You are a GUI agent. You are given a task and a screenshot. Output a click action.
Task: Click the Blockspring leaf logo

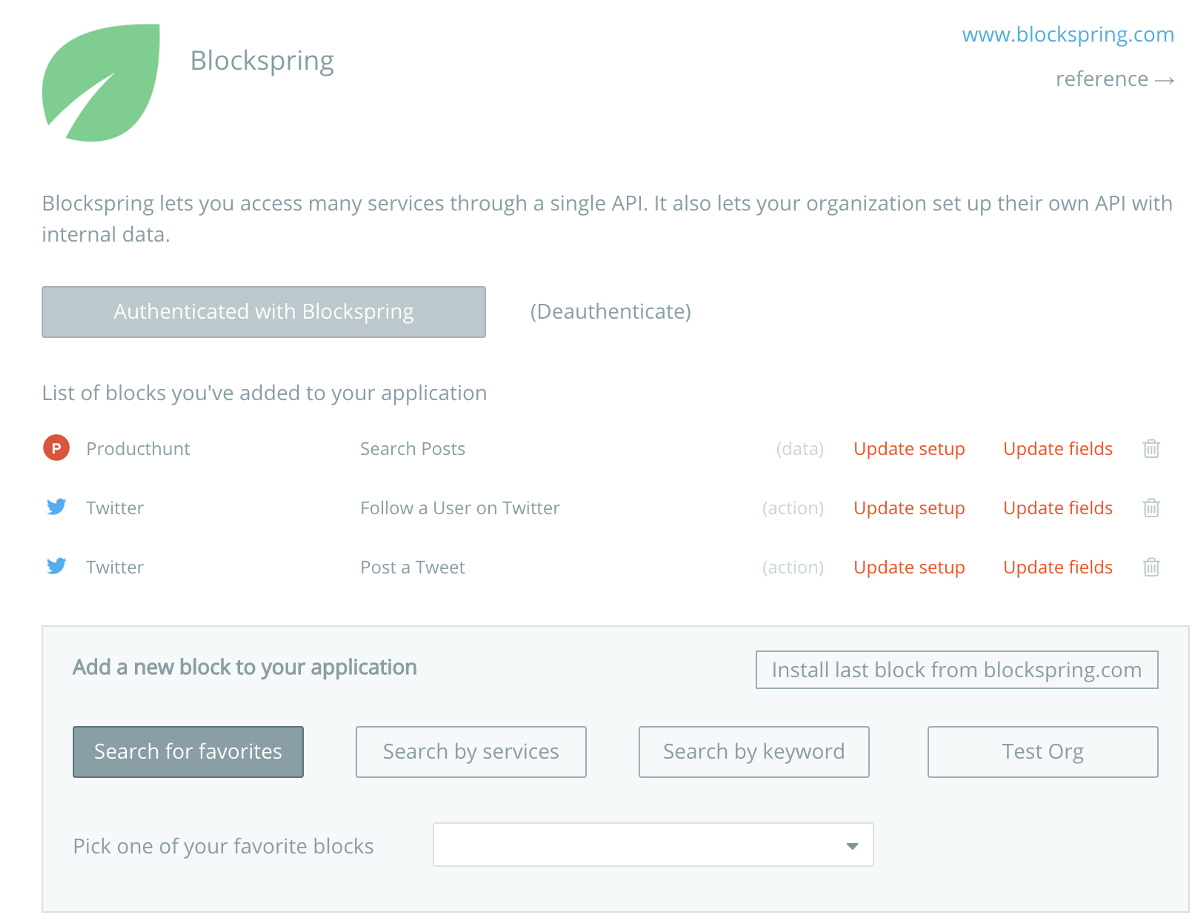99,83
